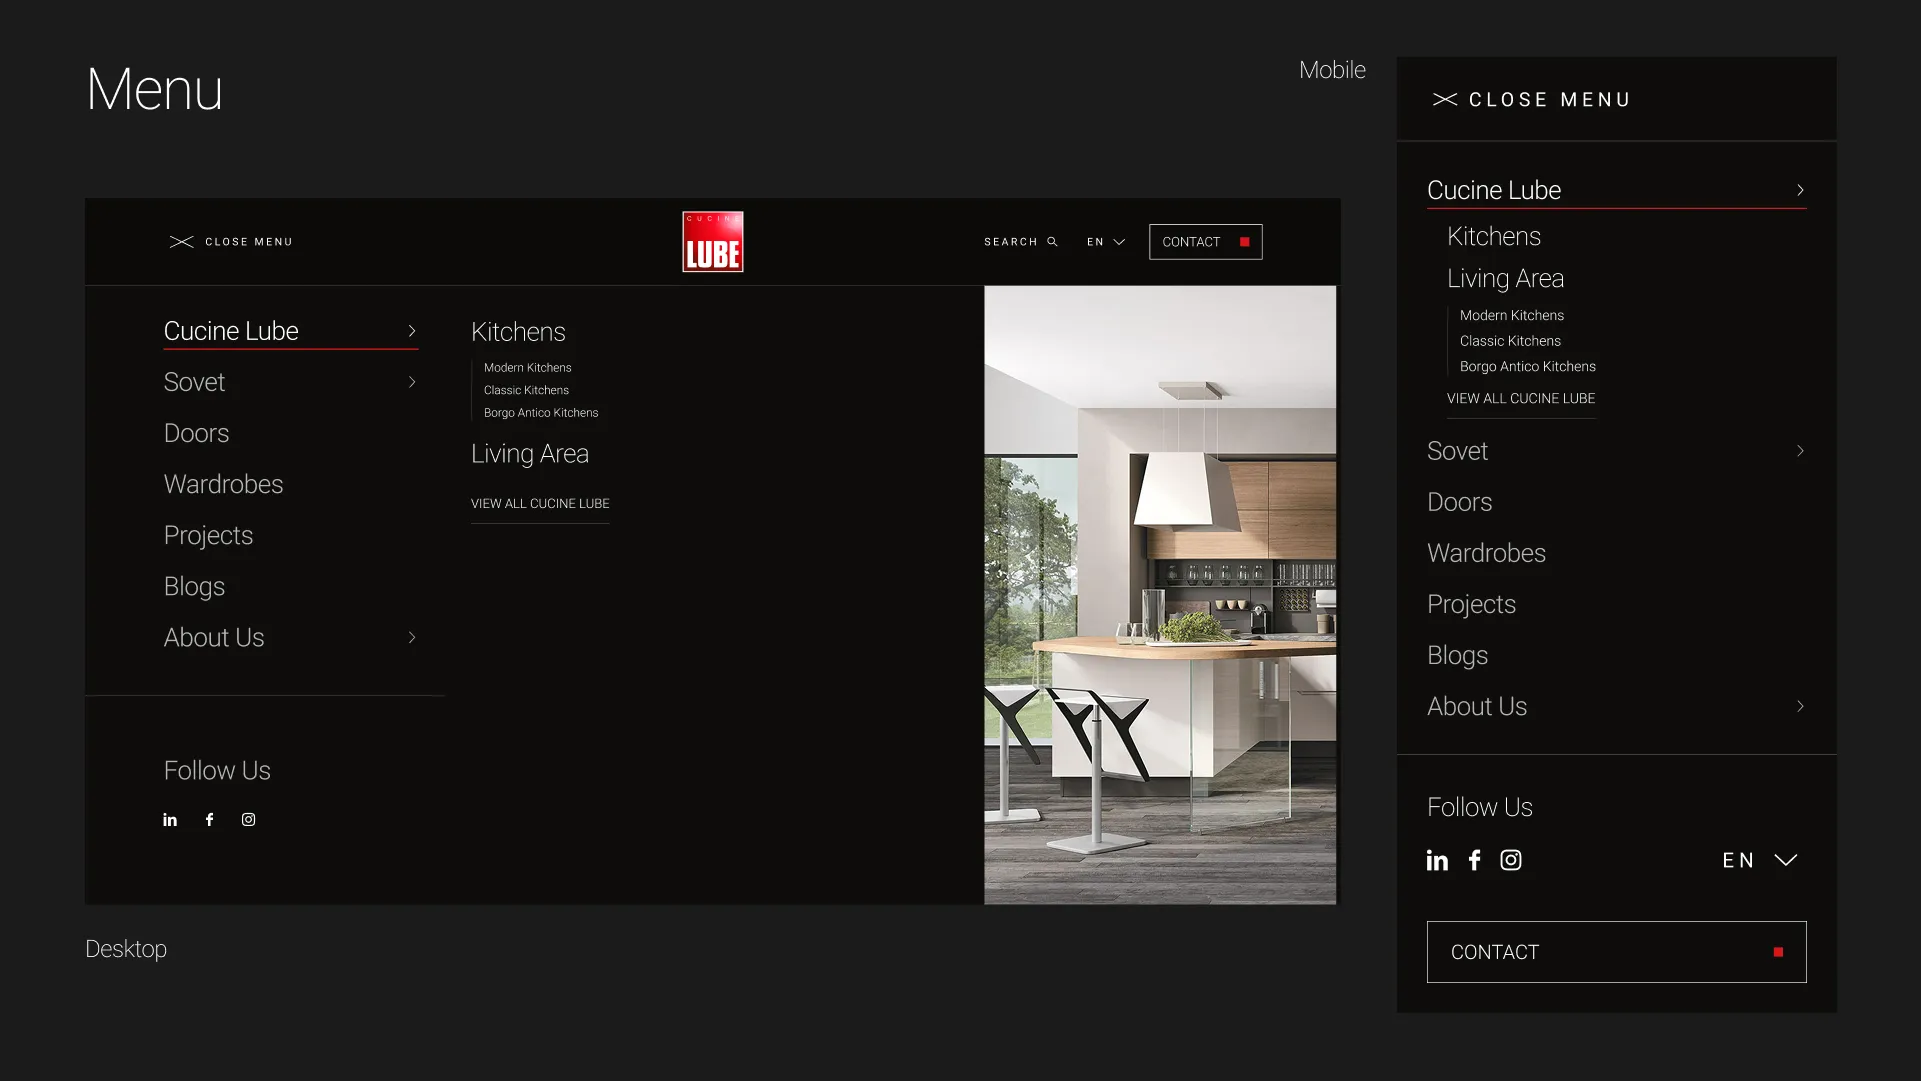This screenshot has width=1921, height=1081.
Task: Close the desktop menu with X icon
Action: click(181, 242)
